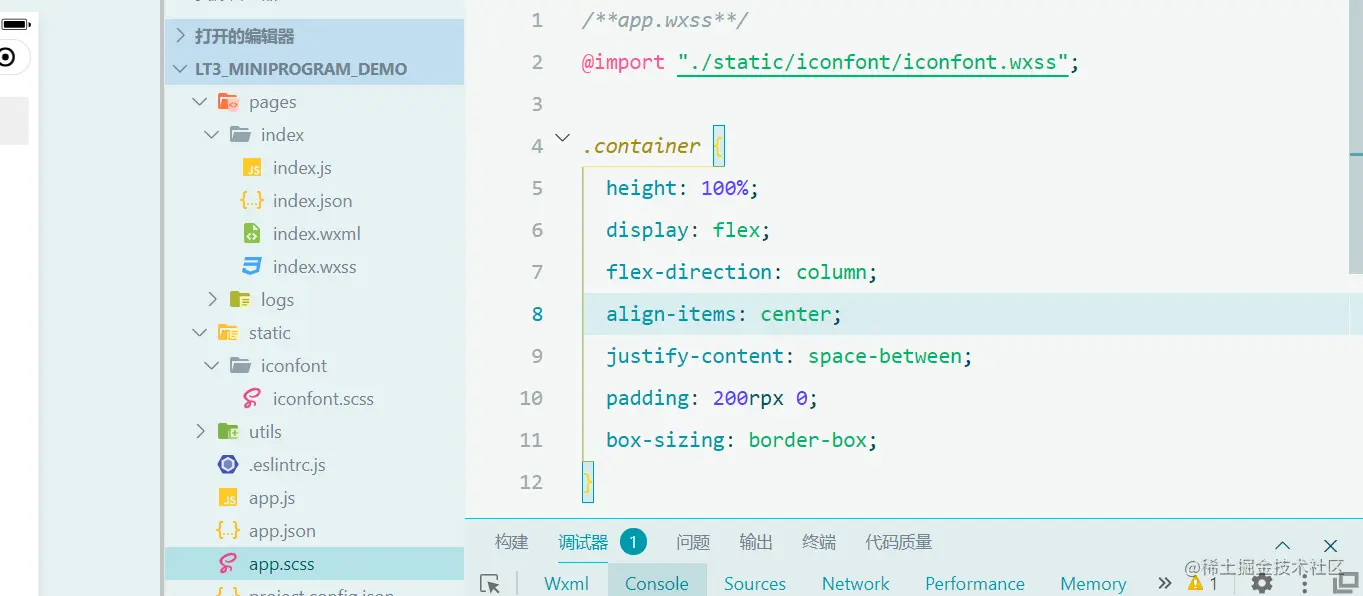Switch to the 问题 tab
Viewport: 1363px width, 596px height.
coord(693,542)
